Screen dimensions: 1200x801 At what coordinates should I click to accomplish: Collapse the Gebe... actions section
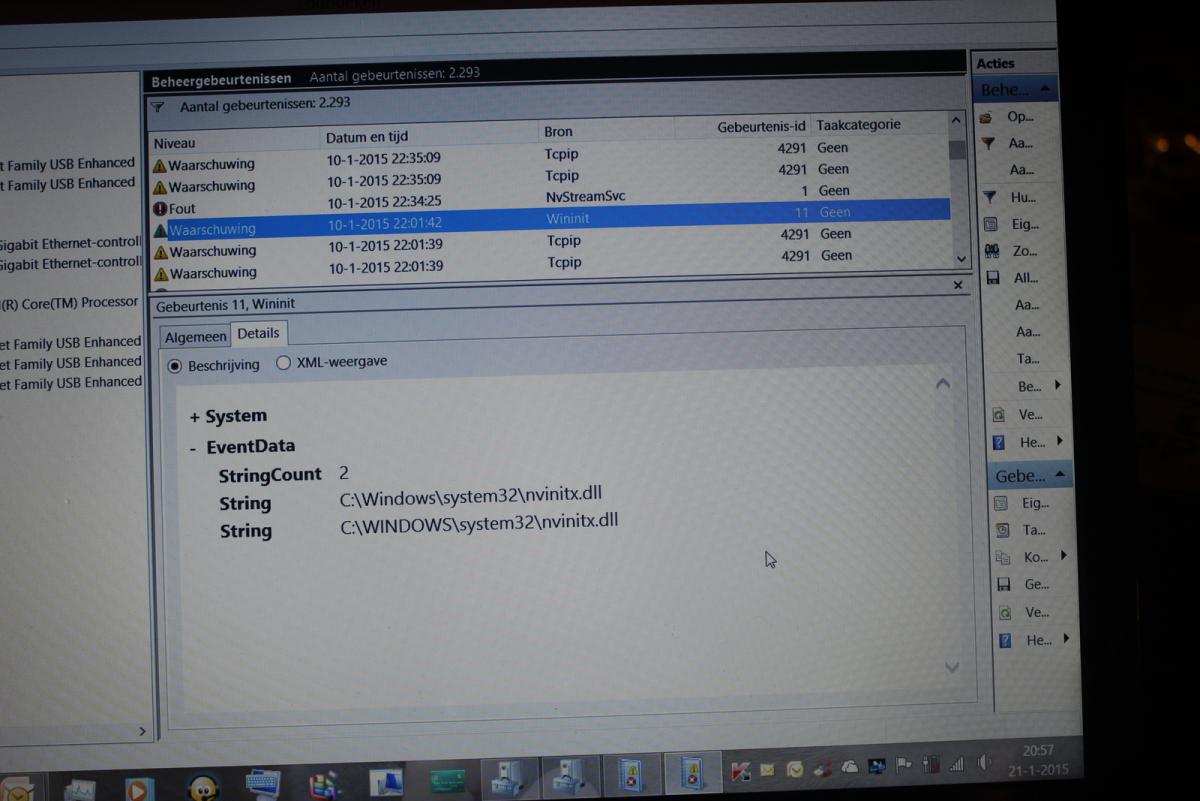click(x=1059, y=475)
